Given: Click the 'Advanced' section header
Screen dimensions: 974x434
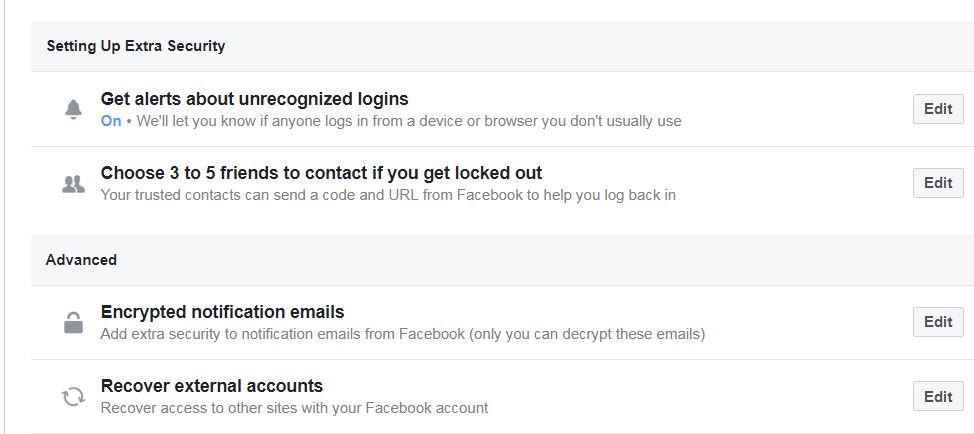Looking at the screenshot, I should (81, 260).
